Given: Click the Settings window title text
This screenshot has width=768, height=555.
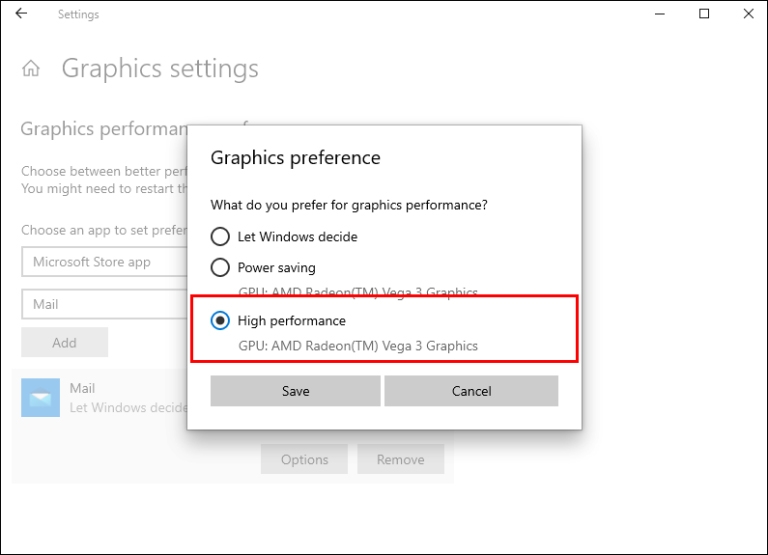Looking at the screenshot, I should [78, 15].
